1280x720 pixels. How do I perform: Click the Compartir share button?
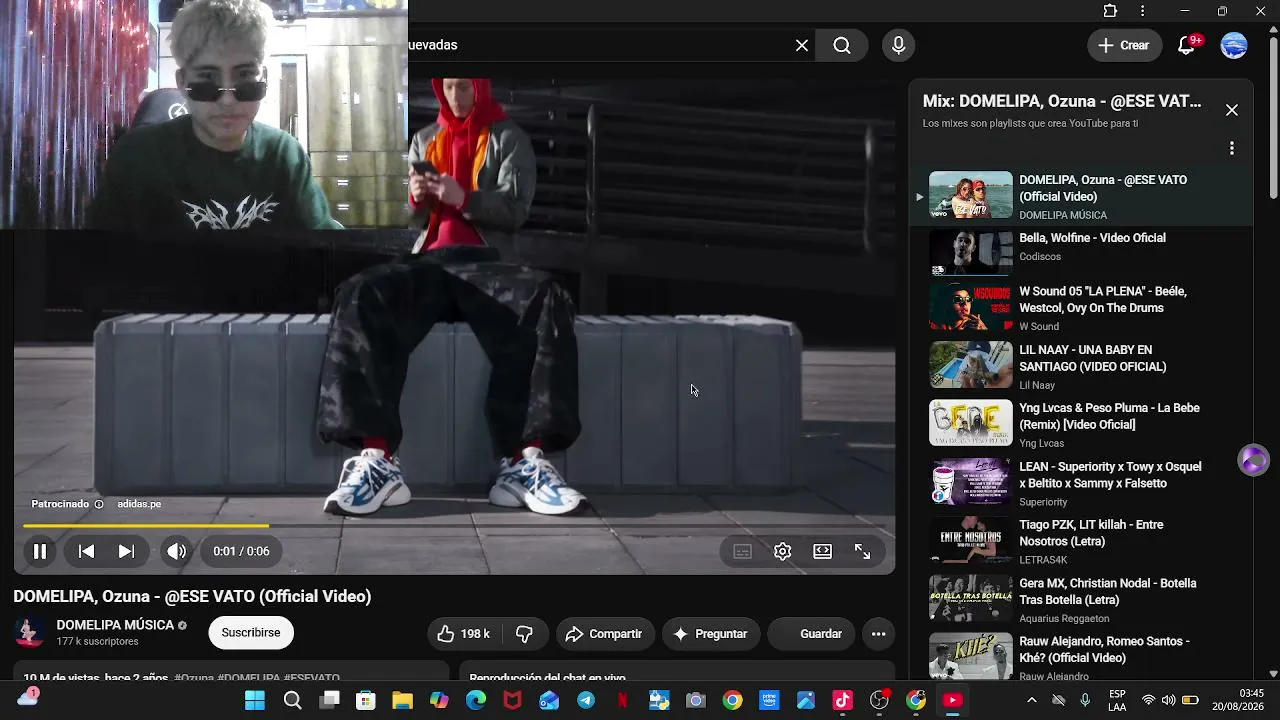[603, 634]
